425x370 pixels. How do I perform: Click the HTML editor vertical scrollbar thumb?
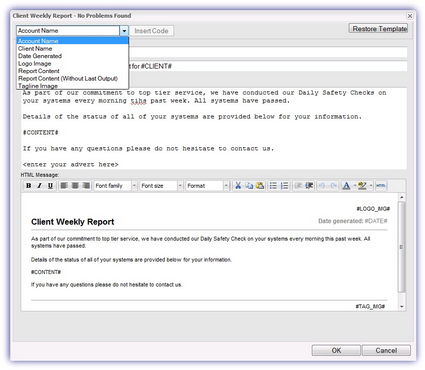click(x=402, y=247)
